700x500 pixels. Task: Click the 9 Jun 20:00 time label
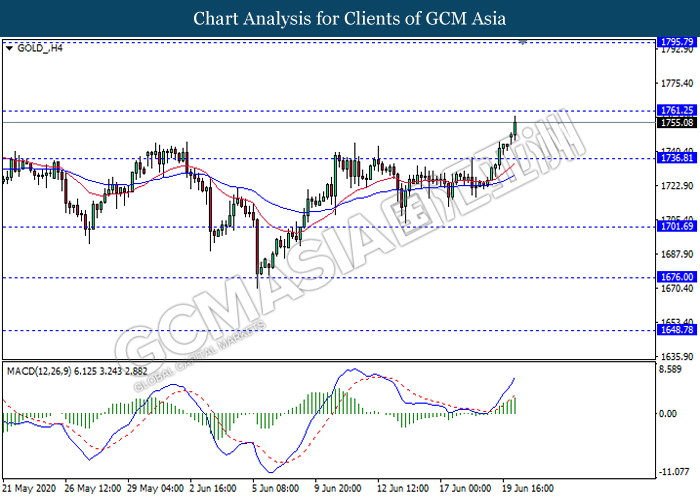tap(338, 488)
